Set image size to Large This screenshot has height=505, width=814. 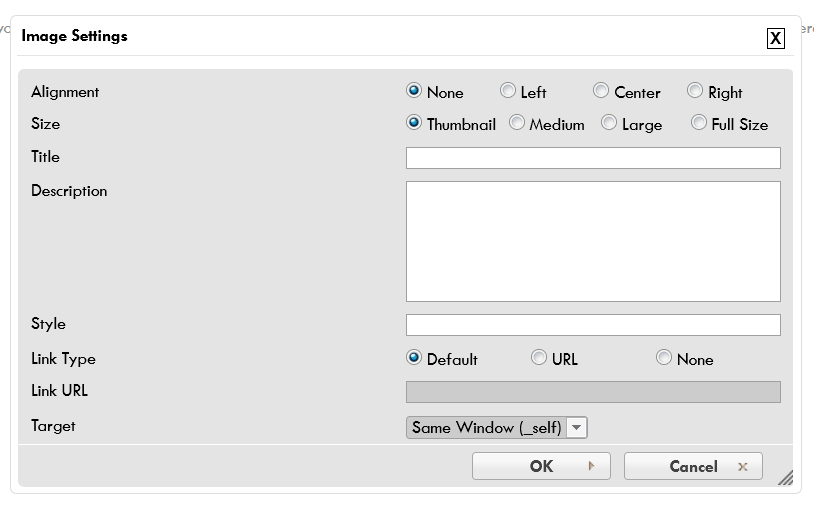(x=609, y=123)
